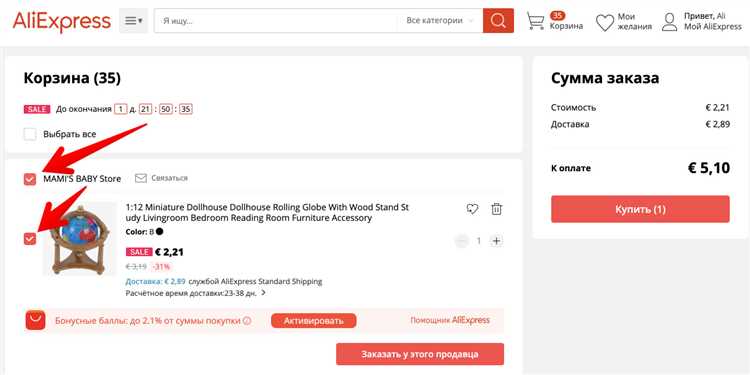Click the bonus points info circle icon

click(247, 320)
